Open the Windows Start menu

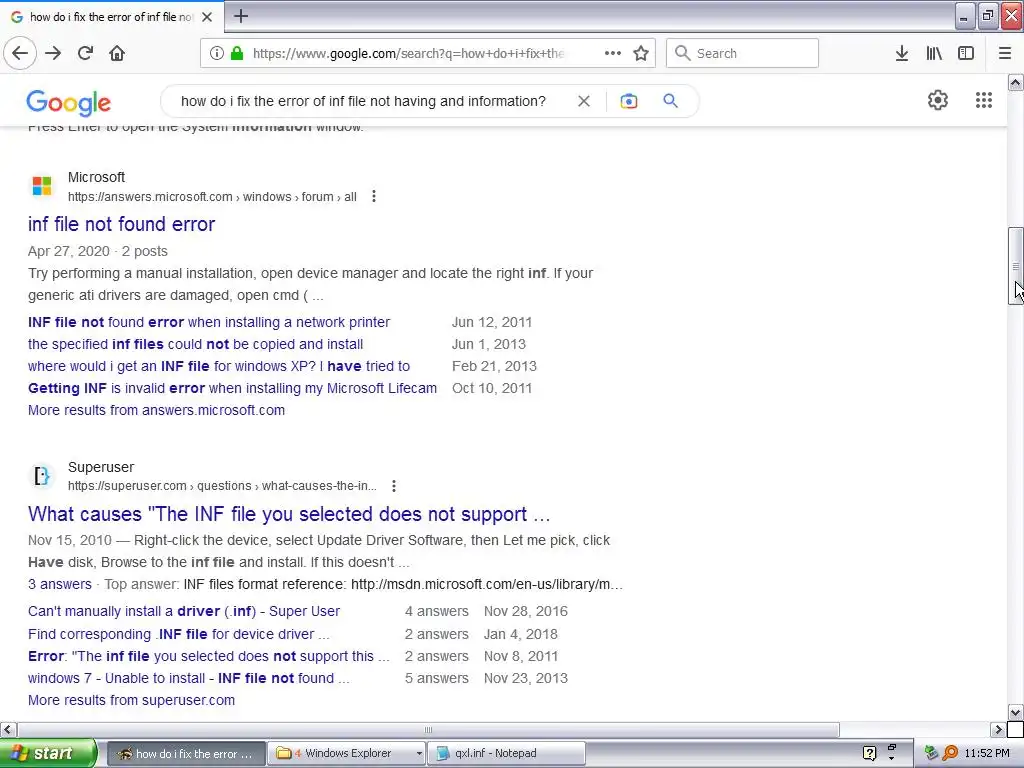(47, 753)
